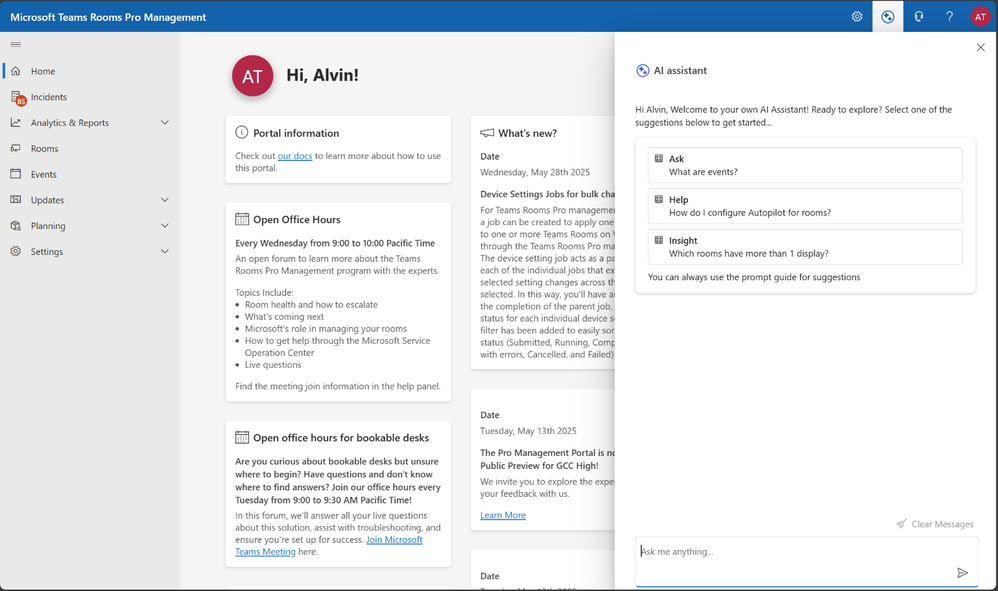Click the Settings gear icon in sidebar
This screenshot has height=591, width=998.
(16, 251)
